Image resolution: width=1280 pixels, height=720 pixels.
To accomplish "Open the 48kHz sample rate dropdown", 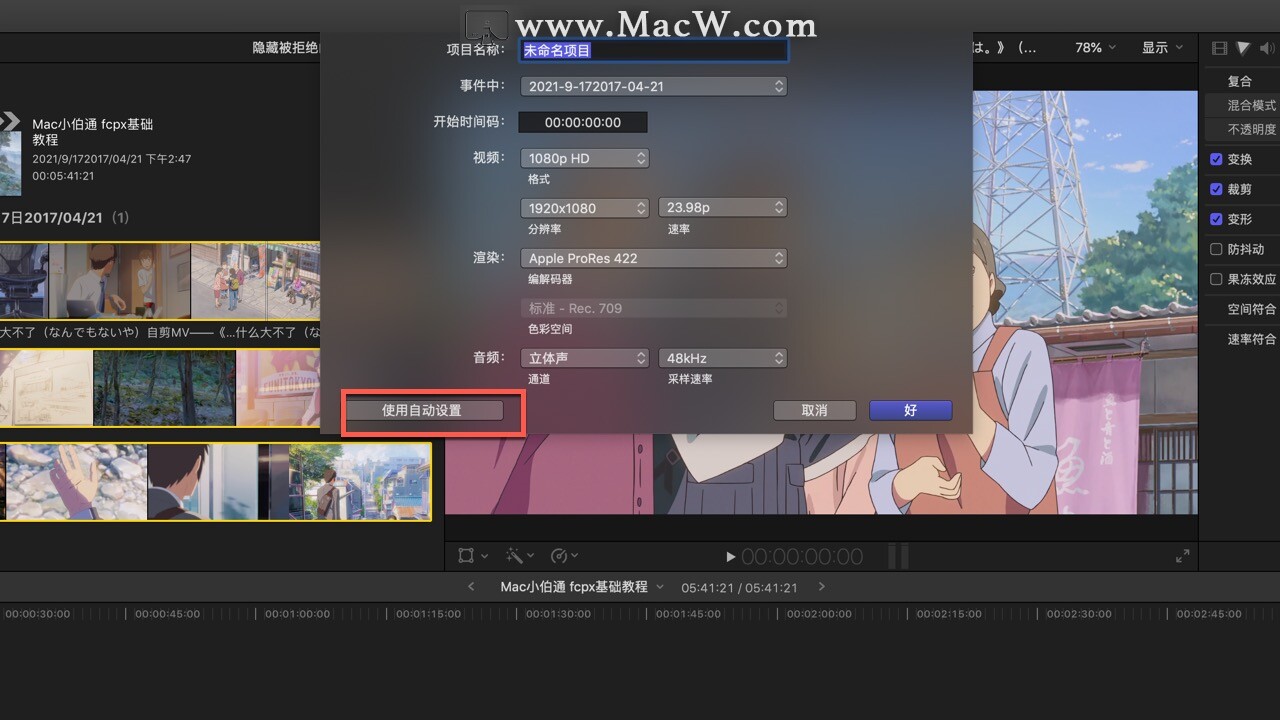I will (x=723, y=358).
